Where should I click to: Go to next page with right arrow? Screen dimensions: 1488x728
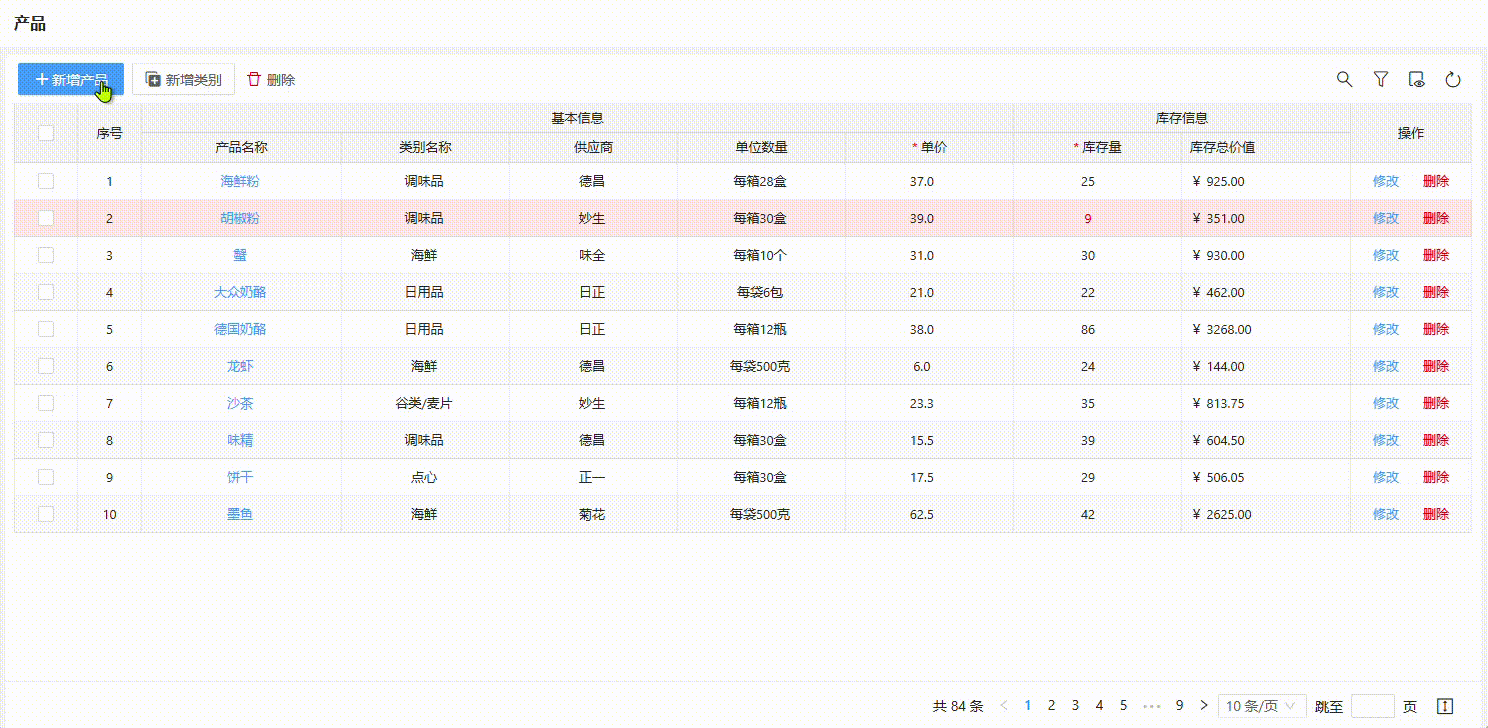1204,706
